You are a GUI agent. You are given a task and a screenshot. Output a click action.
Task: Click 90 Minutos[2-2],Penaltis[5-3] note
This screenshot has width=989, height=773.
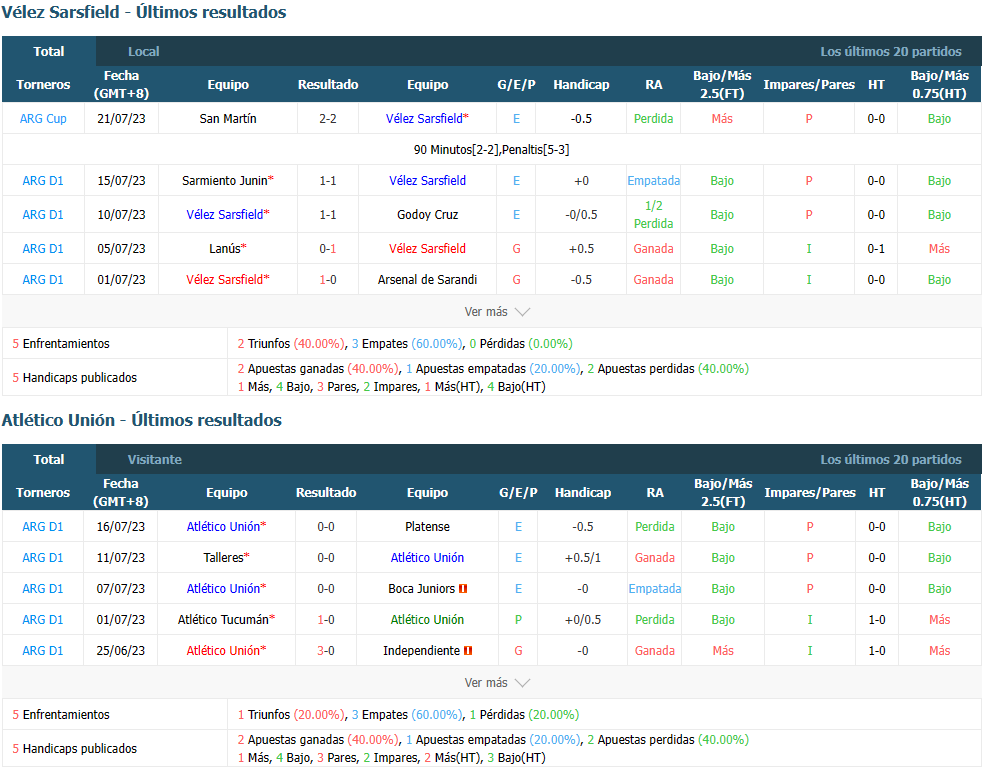pos(491,150)
